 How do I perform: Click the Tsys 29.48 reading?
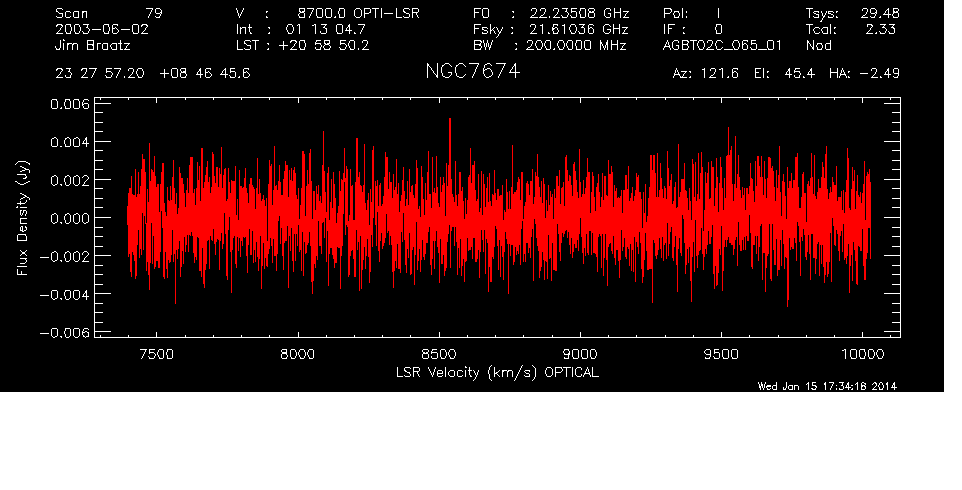(x=850, y=13)
